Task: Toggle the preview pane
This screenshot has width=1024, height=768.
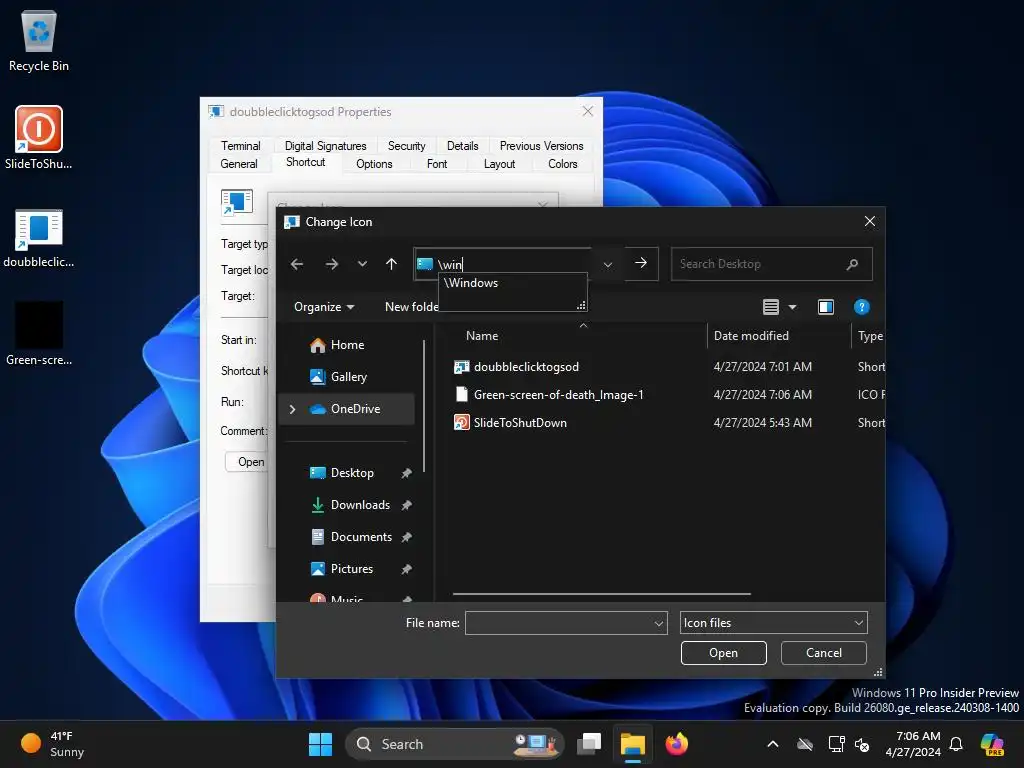Action: click(825, 307)
